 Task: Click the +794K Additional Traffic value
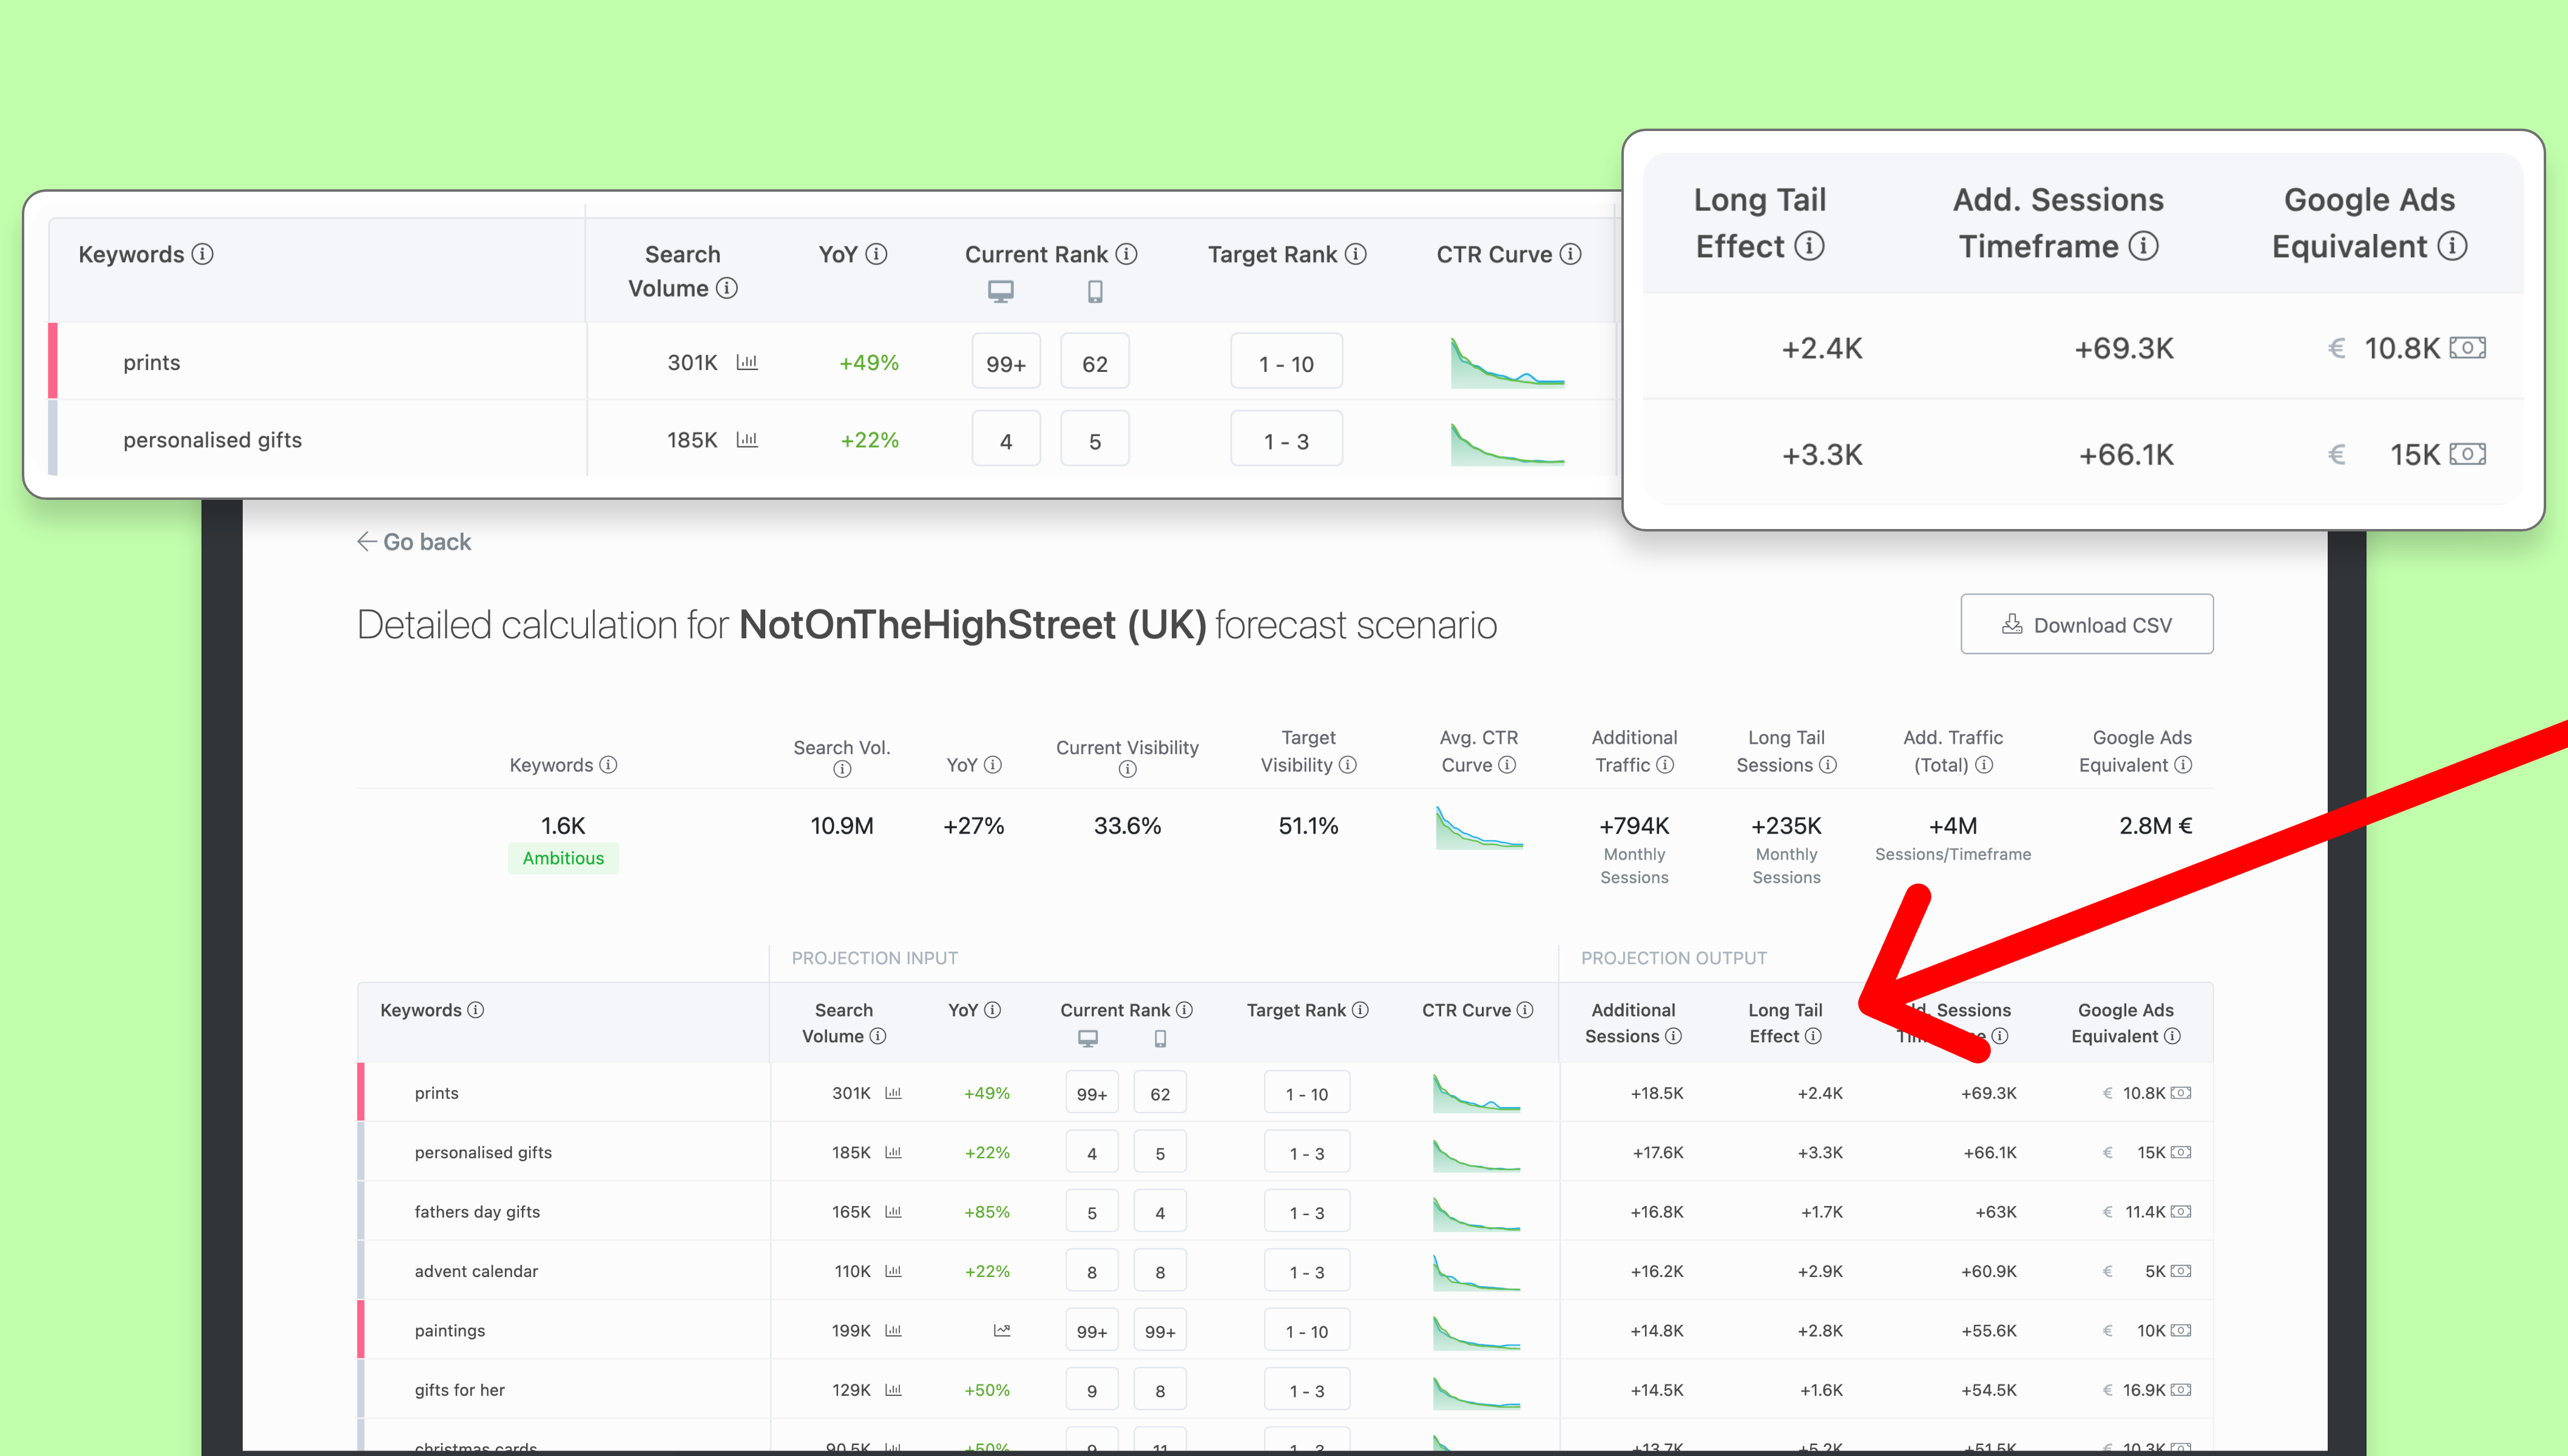click(1634, 826)
